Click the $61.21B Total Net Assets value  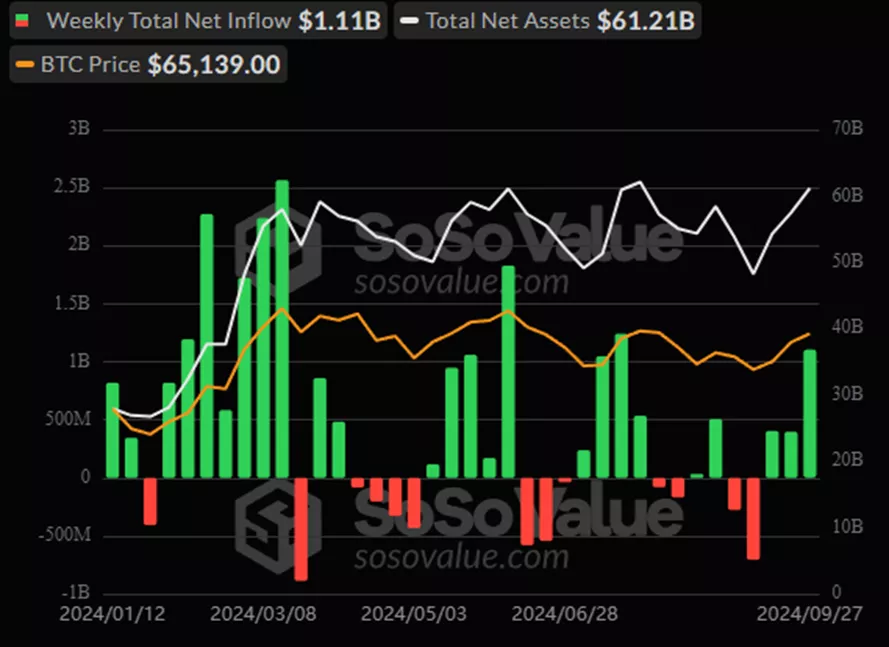[645, 21]
